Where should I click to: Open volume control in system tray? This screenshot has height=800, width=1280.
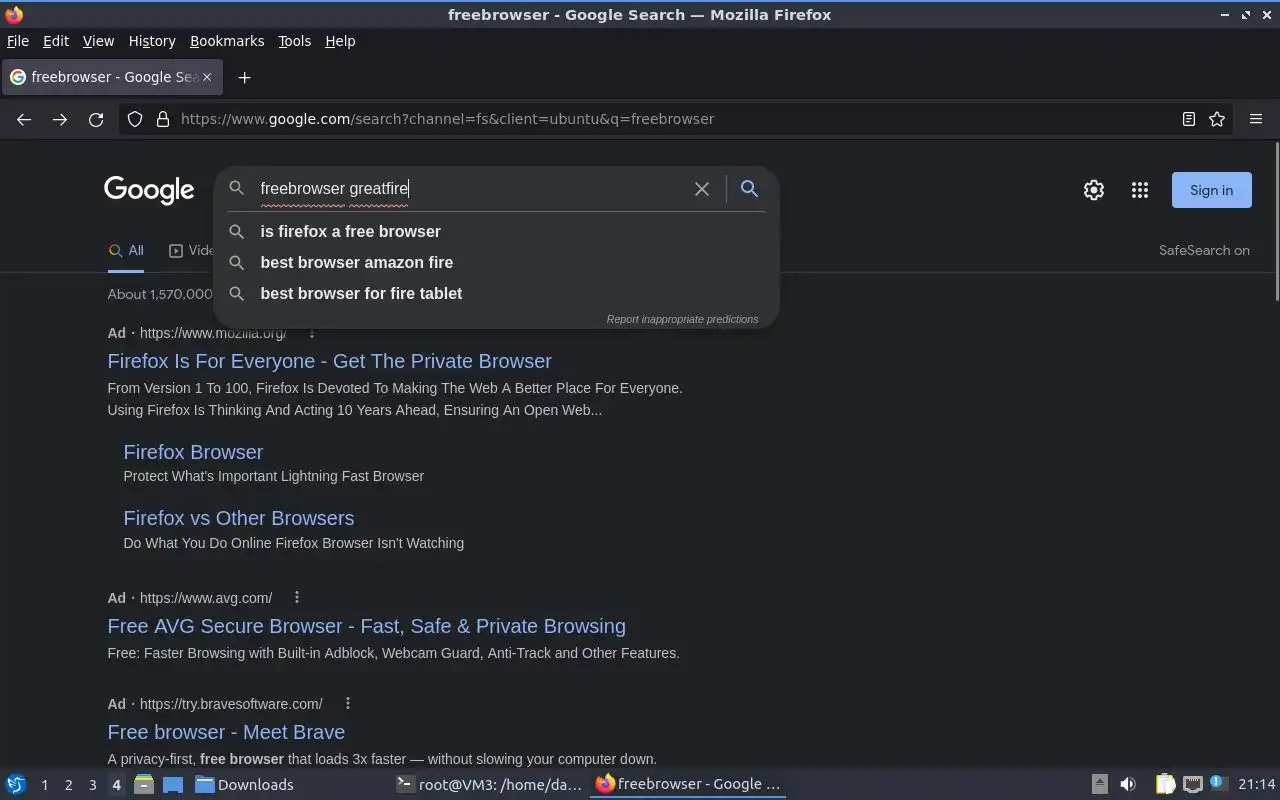pos(1128,784)
